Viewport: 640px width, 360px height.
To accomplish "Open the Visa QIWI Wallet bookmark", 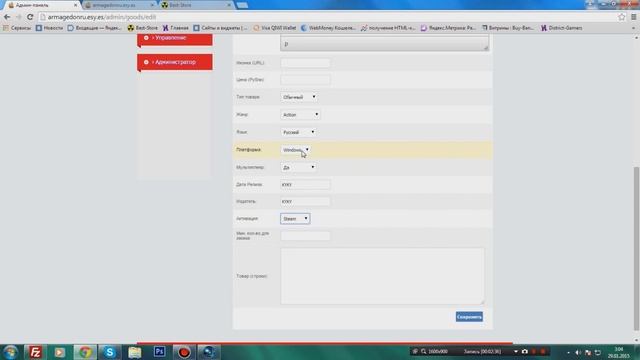I will 274,28.
